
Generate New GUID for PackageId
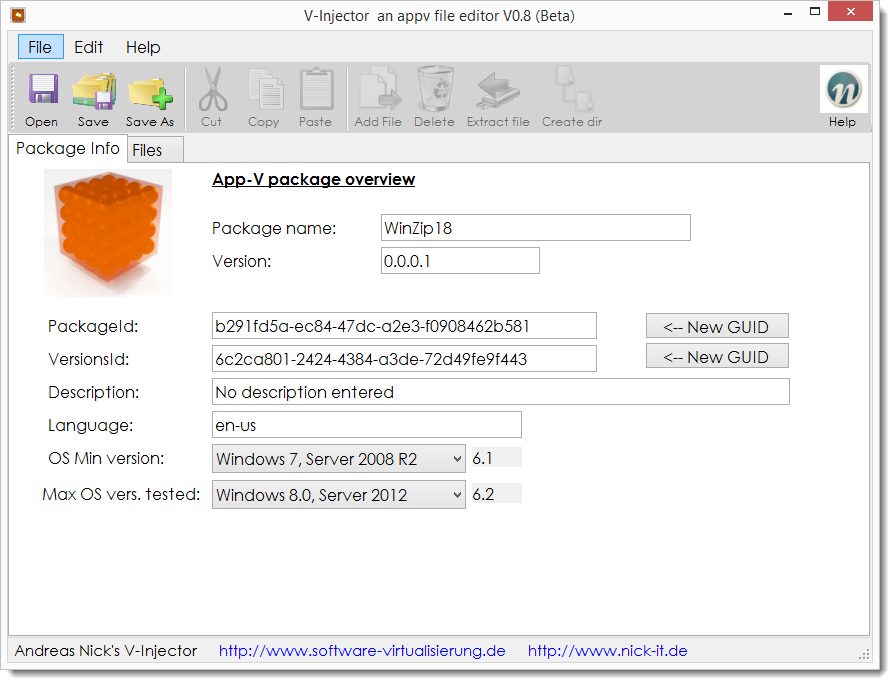click(x=717, y=327)
